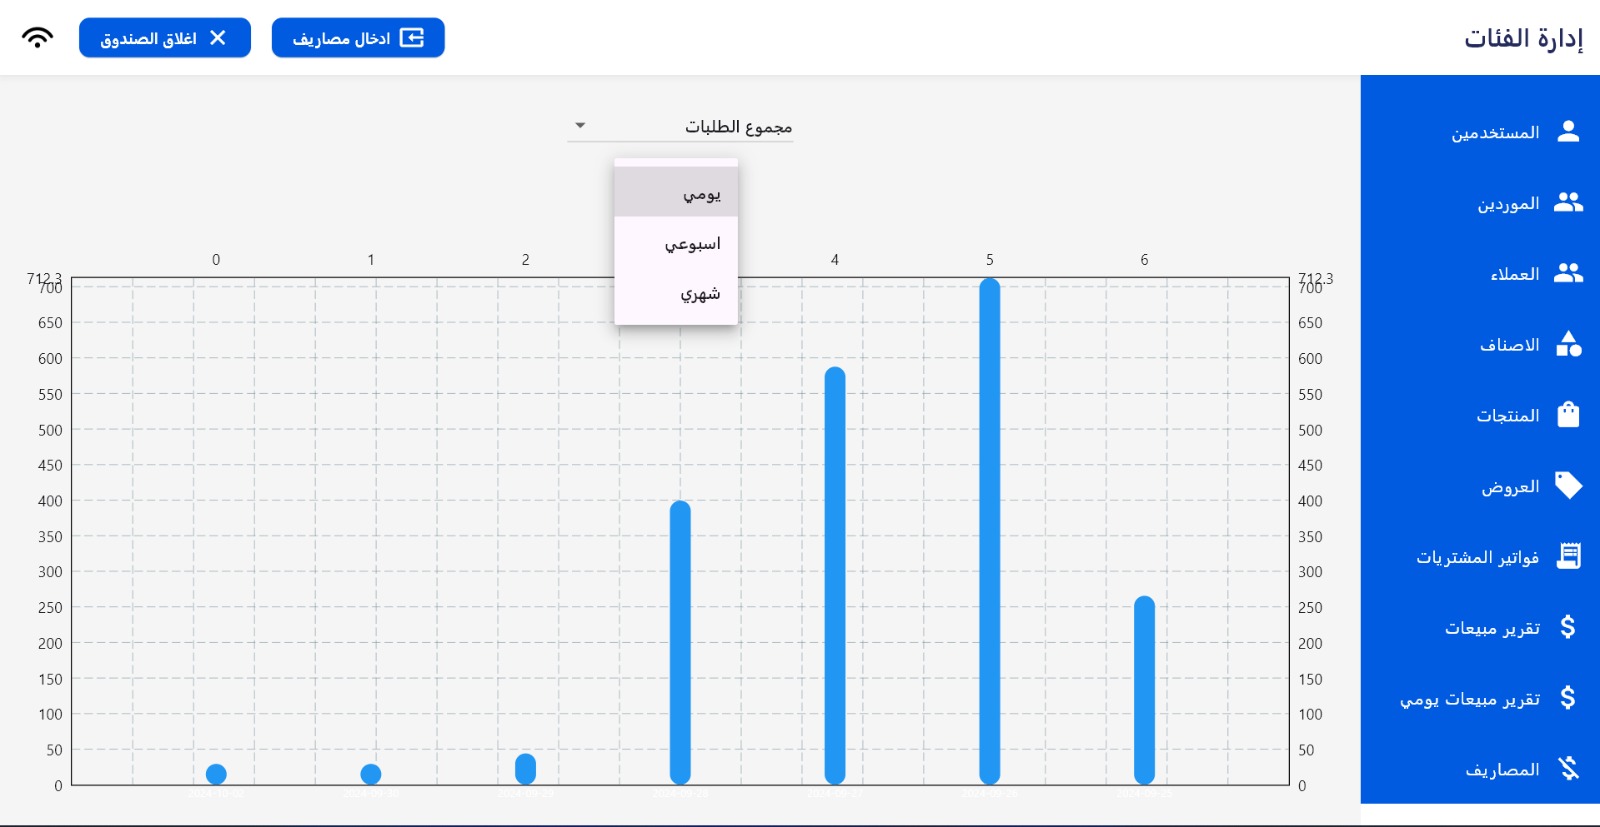
Task: Click the shapes icon for الاصناف
Action: pos(1568,344)
